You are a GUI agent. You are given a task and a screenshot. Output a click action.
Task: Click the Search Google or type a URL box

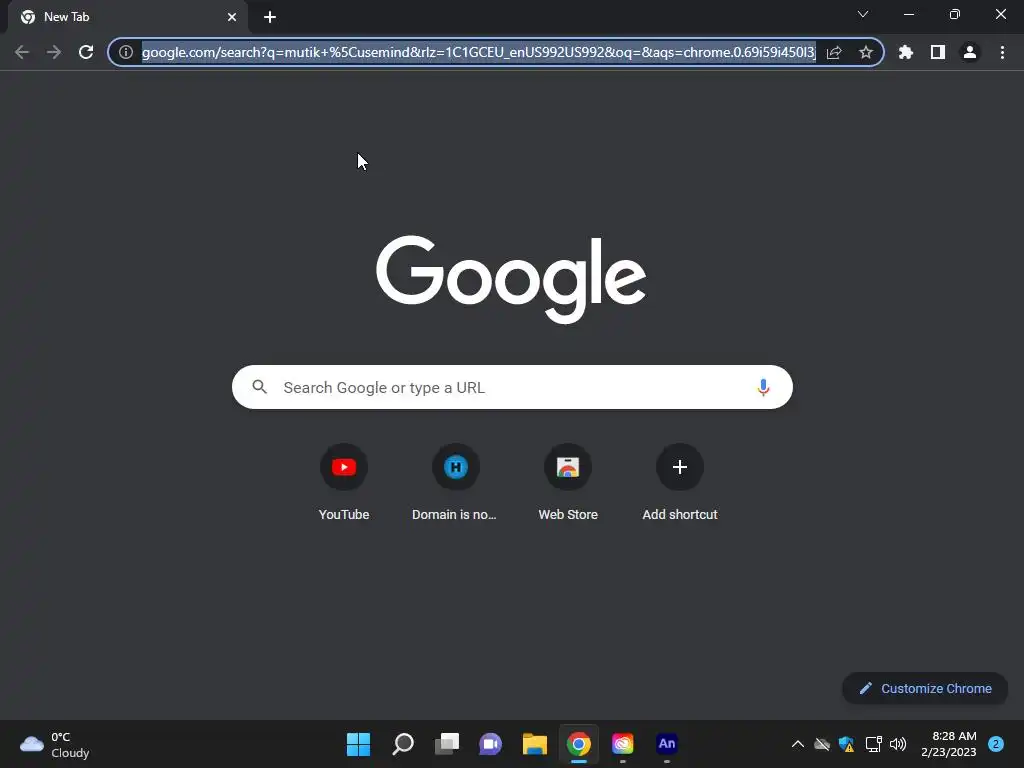(x=512, y=387)
